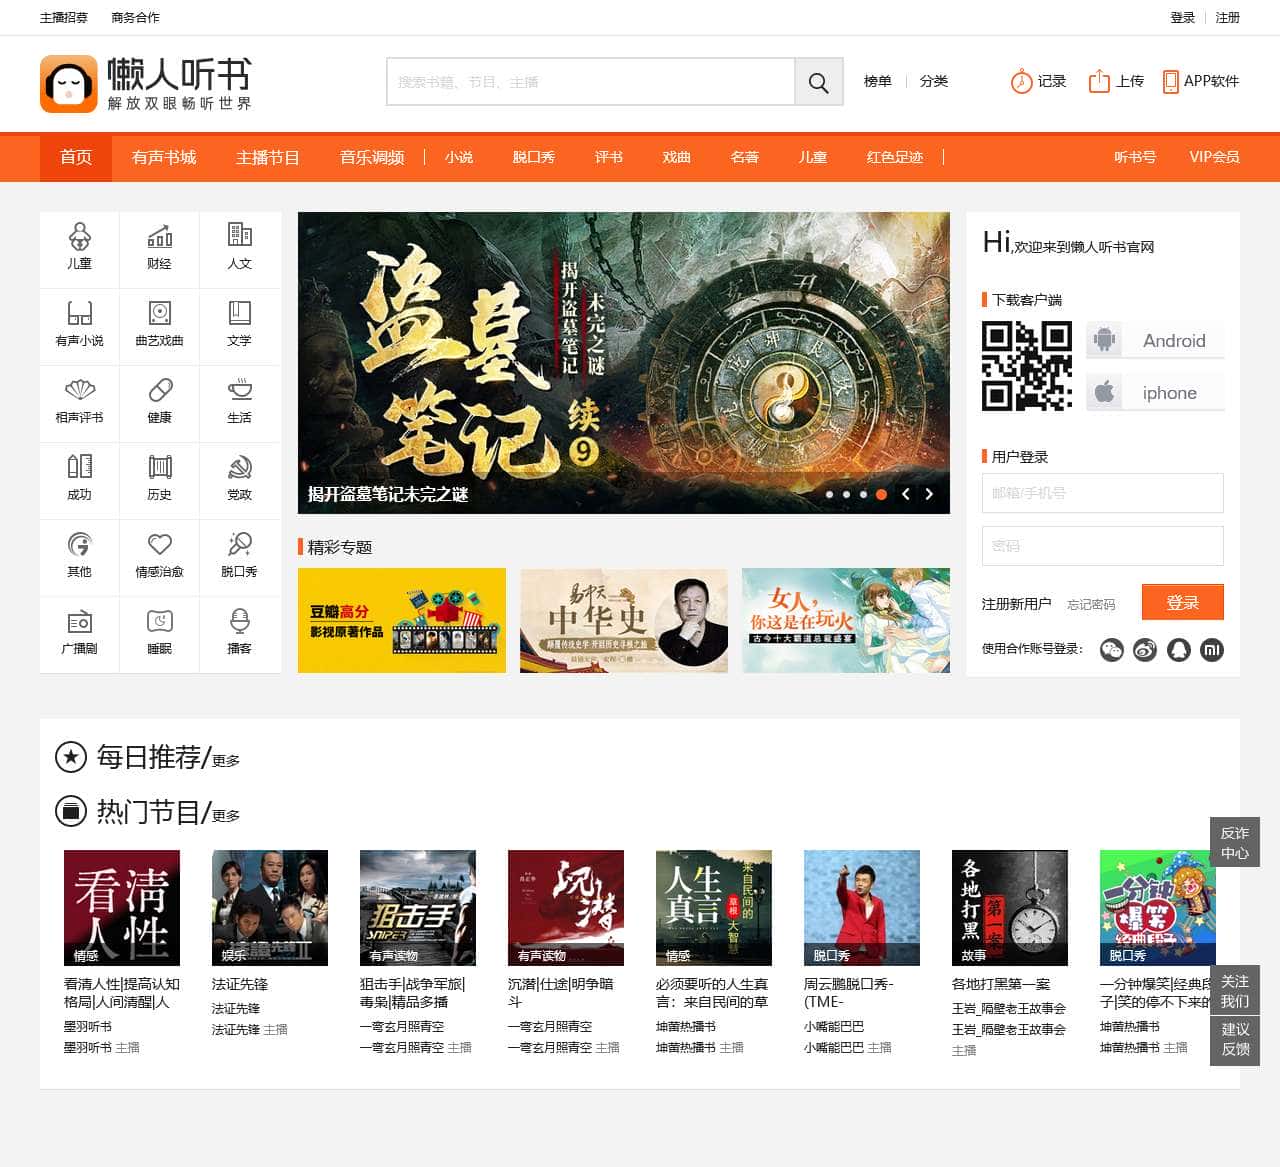
Task: Open 听书号 in navigation bar
Action: 1135,157
